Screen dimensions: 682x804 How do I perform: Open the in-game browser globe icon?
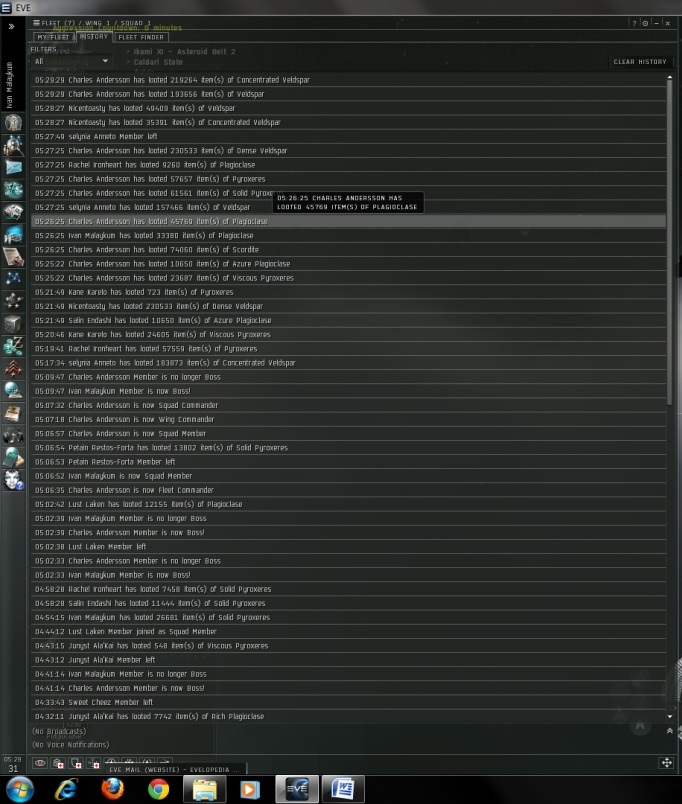pos(13,391)
